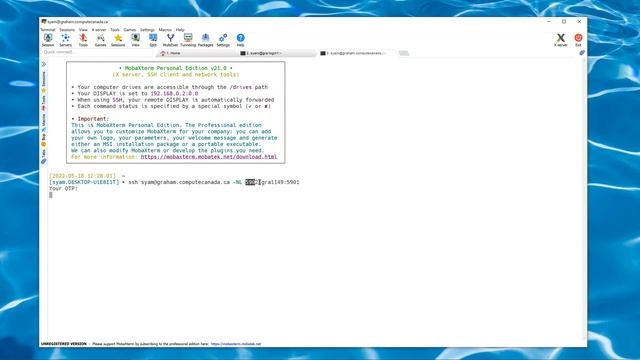Open the Sessions star icon in toolbar
The image size is (640, 360).
118,40
